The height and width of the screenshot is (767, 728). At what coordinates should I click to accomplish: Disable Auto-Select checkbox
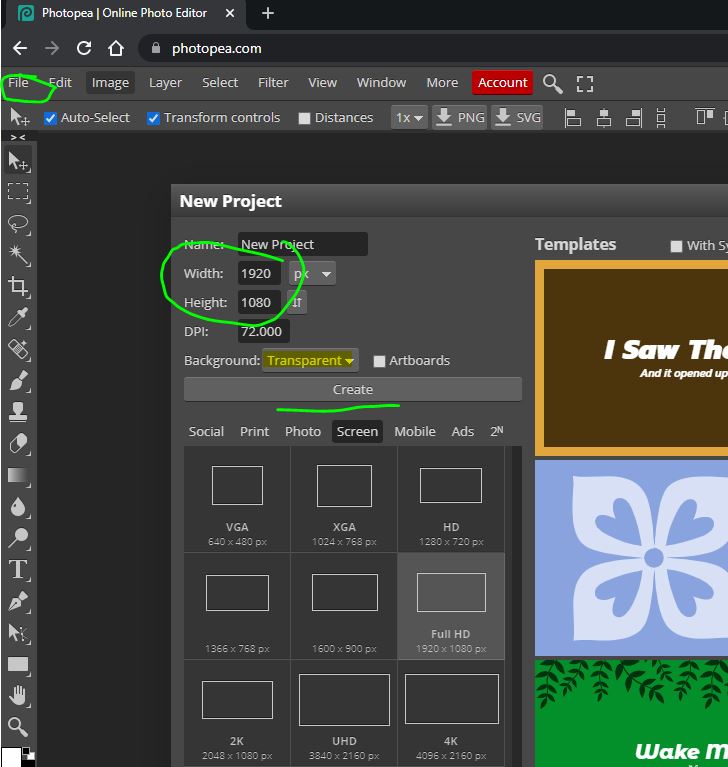point(50,118)
